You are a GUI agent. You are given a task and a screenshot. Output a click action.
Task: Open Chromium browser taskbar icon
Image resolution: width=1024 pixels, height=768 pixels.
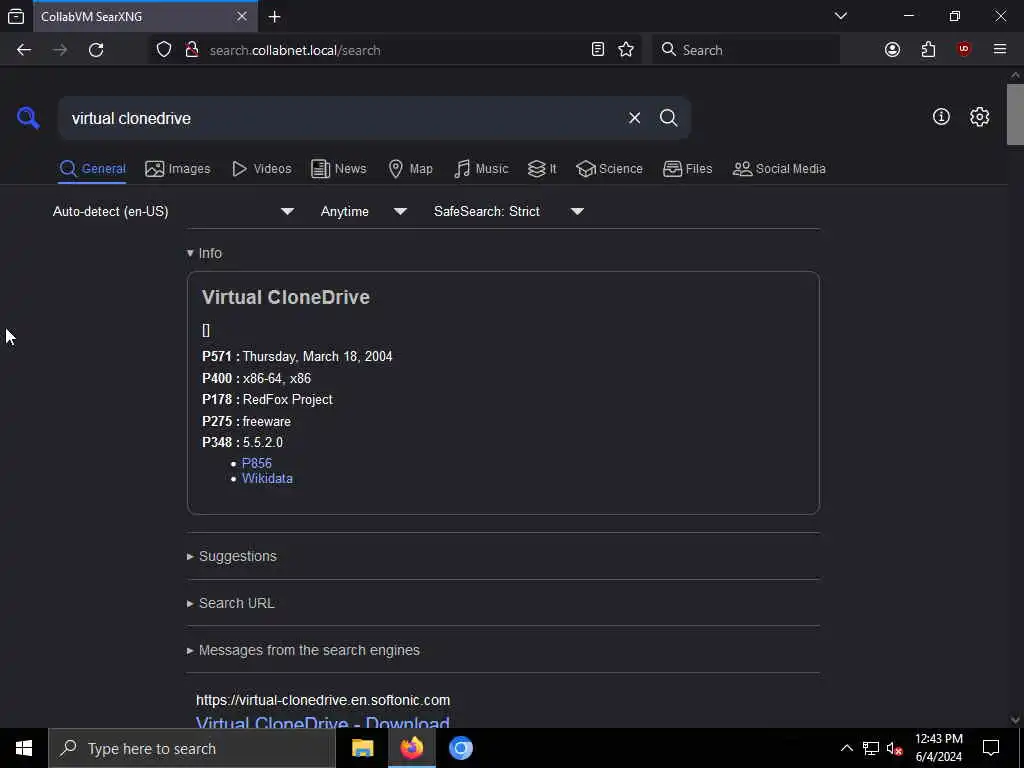tap(460, 748)
